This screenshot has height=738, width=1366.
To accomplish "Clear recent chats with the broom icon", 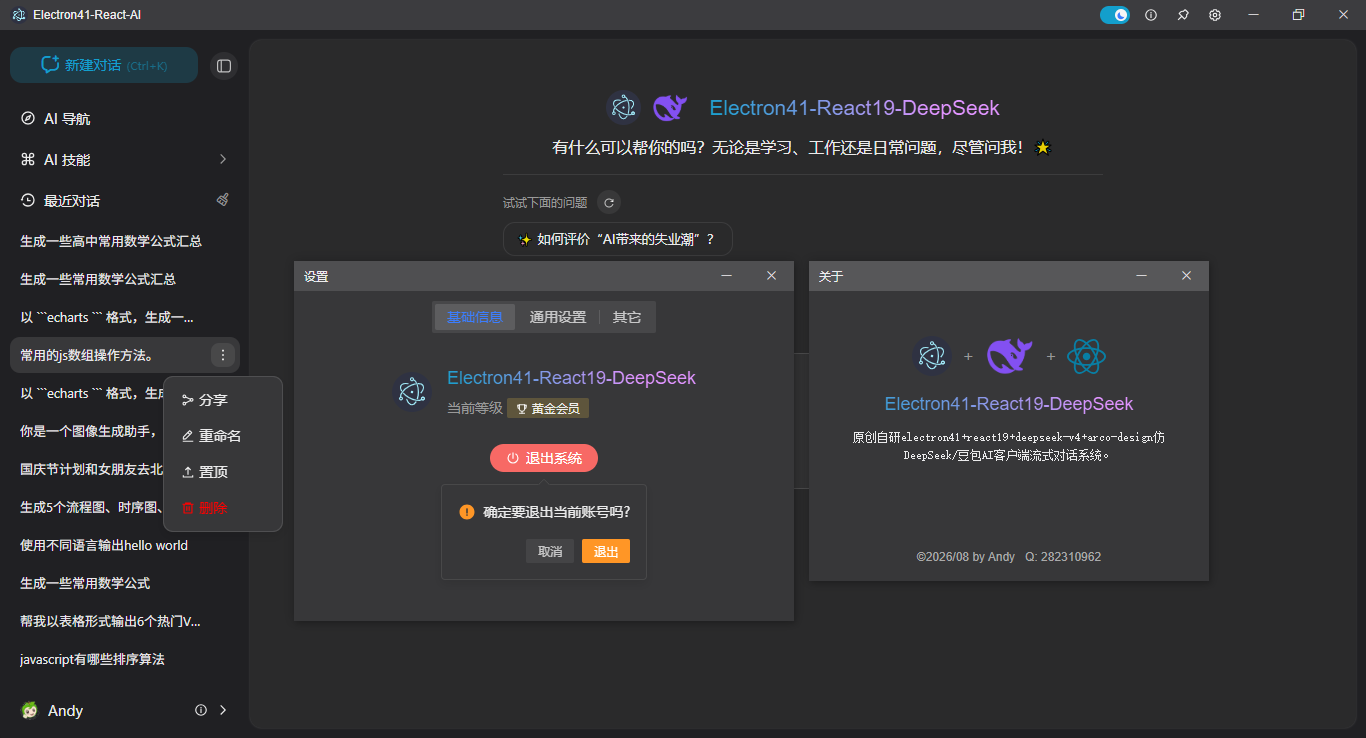I will (223, 200).
